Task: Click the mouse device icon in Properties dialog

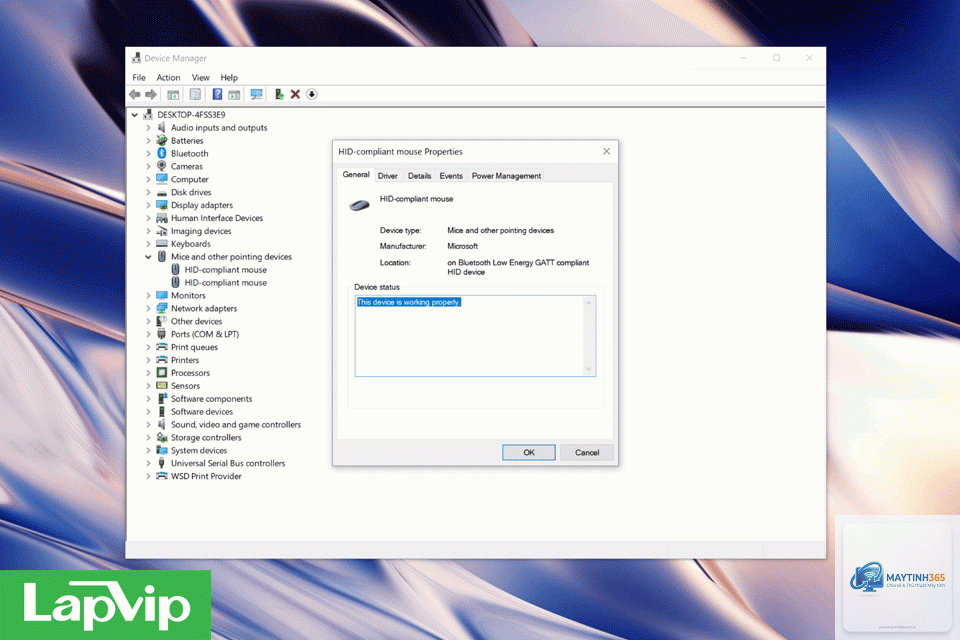Action: pos(359,205)
